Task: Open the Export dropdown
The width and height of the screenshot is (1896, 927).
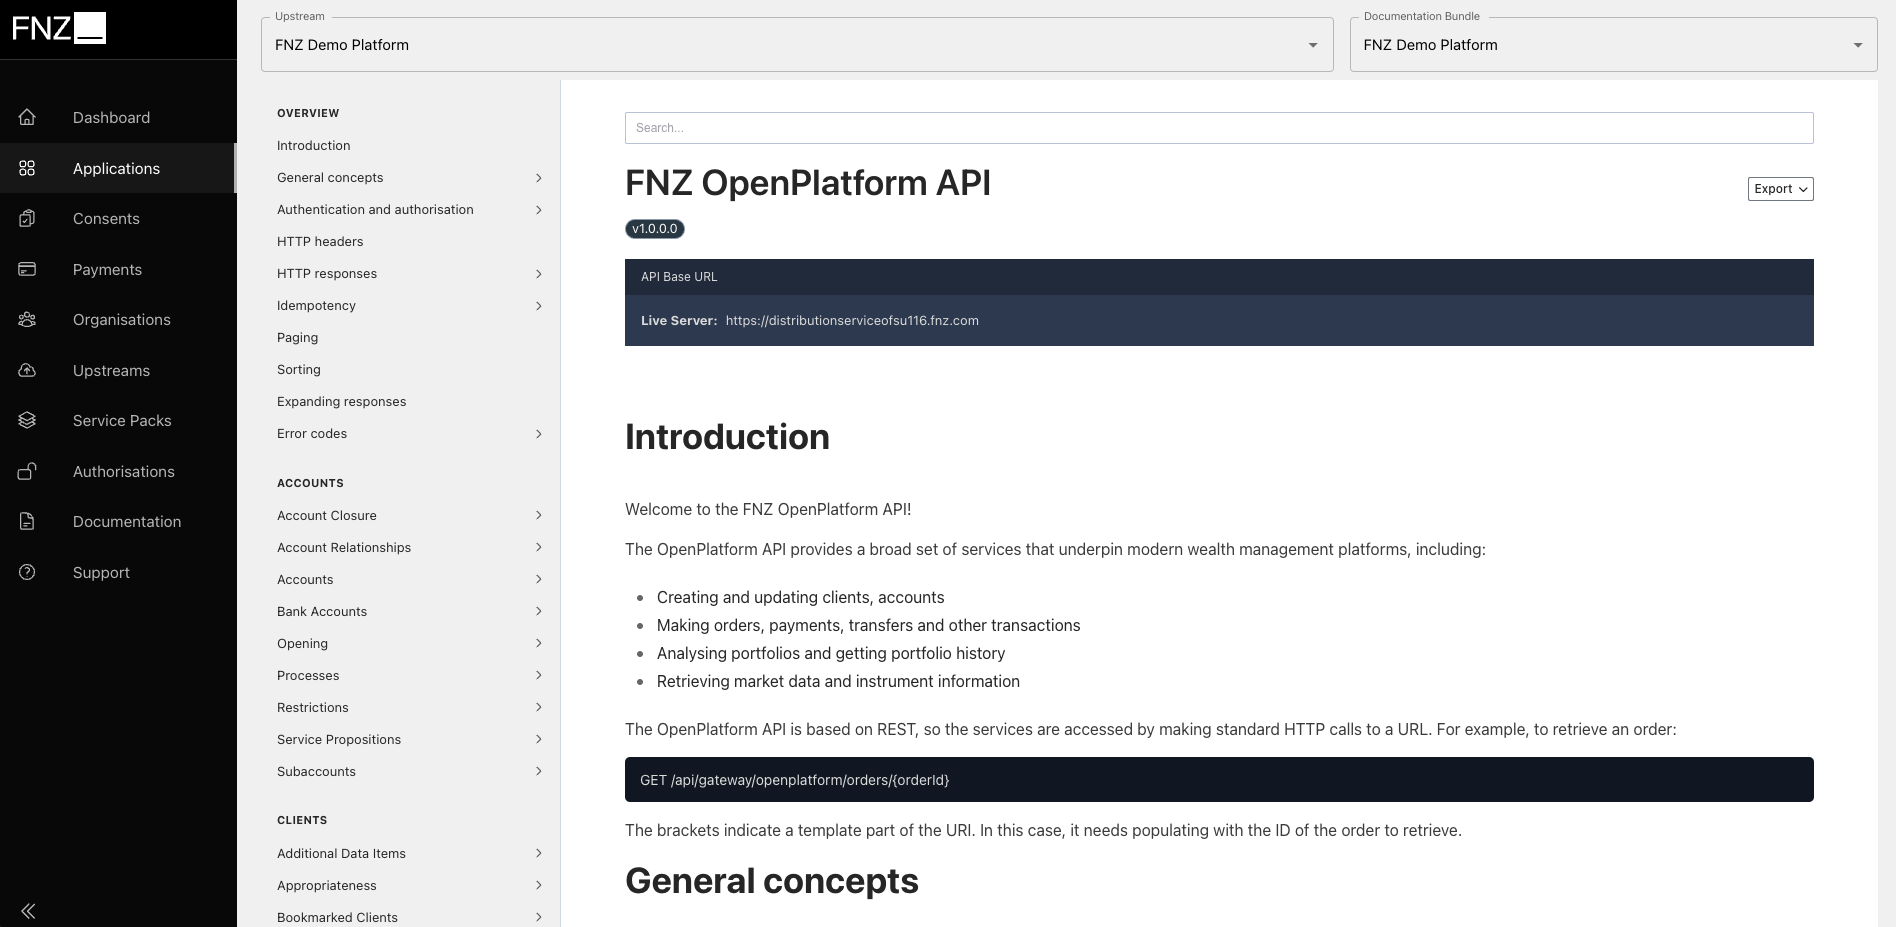Action: 1780,188
